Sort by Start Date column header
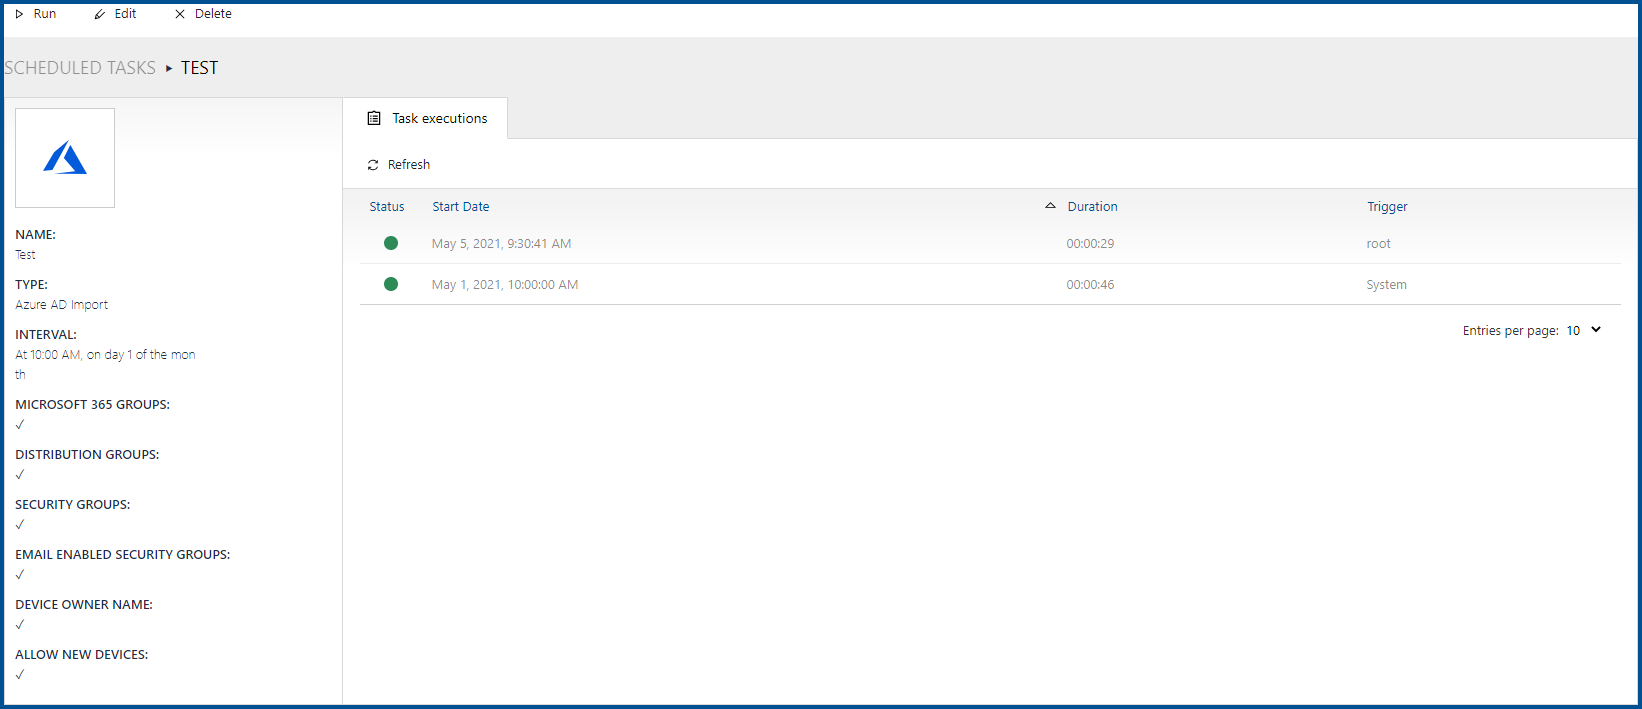The image size is (1642, 709). pos(461,207)
